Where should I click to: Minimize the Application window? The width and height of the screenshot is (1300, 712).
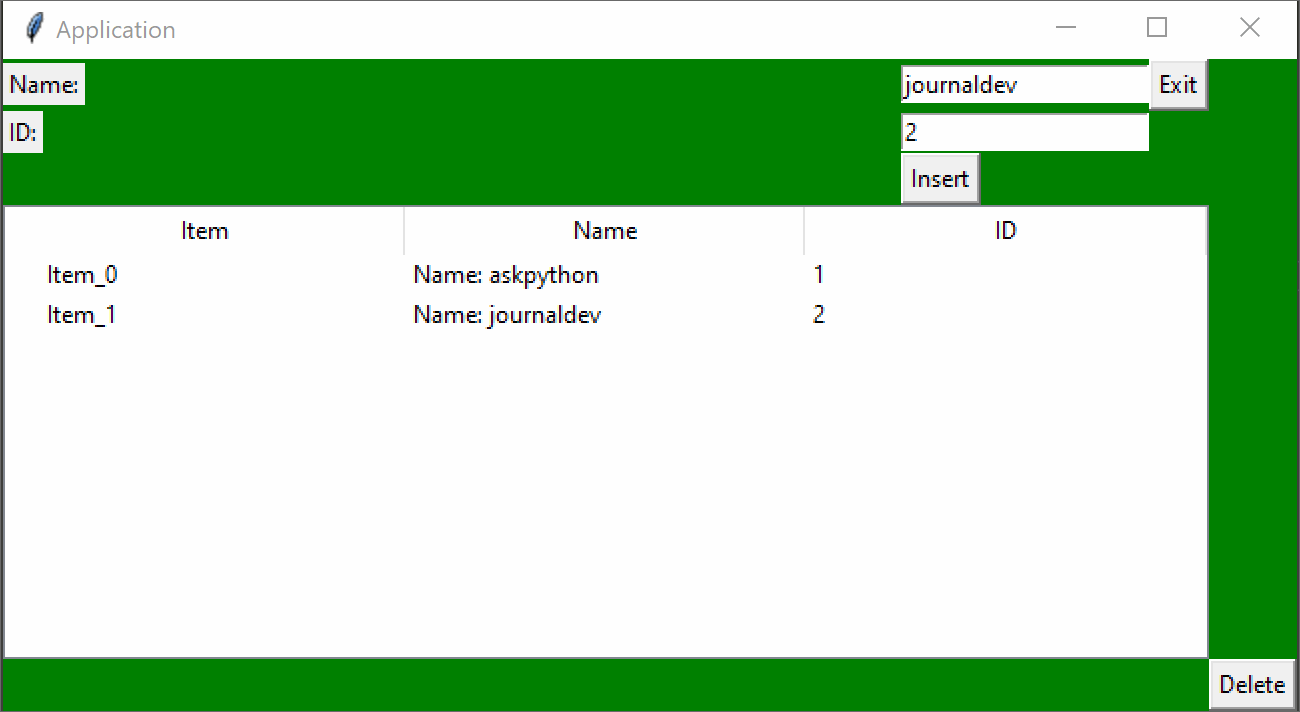pos(1066,27)
